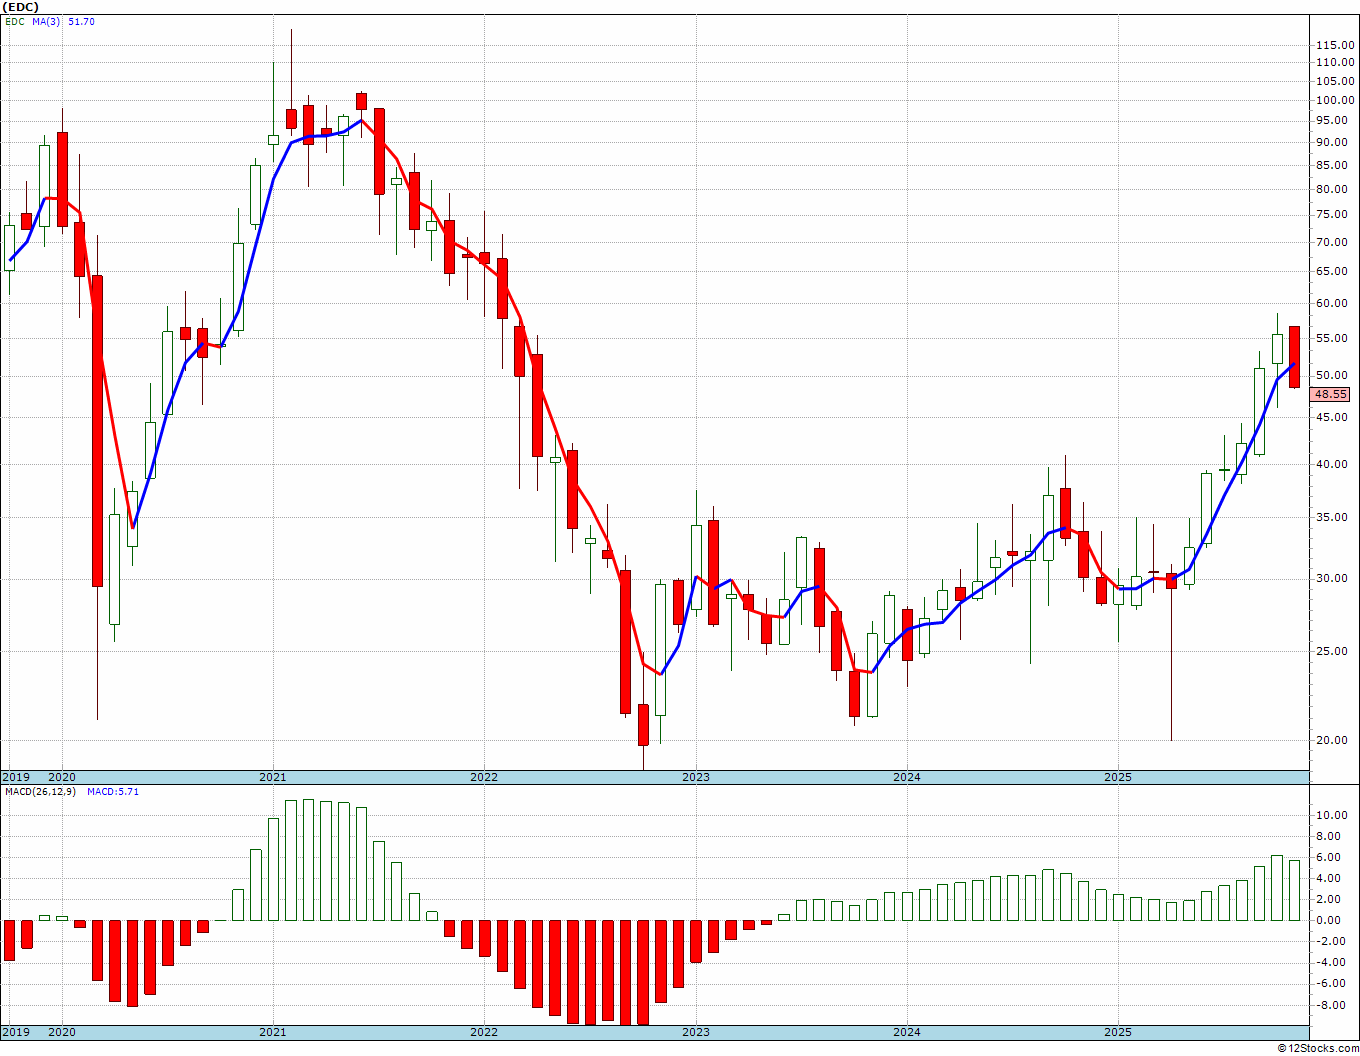Click the MACD(26,12,9) indicator label
The width and height of the screenshot is (1360, 1056).
pos(40,791)
